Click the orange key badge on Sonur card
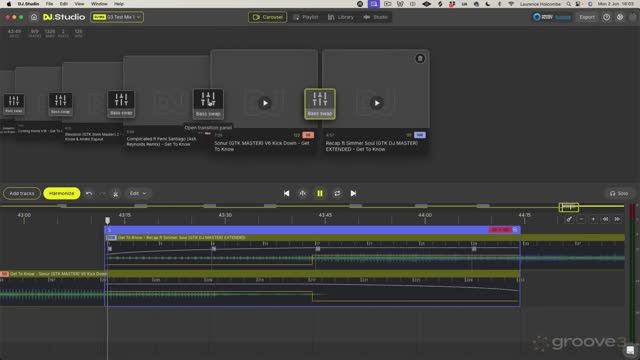Image resolution: width=640 pixels, height=360 pixels. [x=308, y=135]
